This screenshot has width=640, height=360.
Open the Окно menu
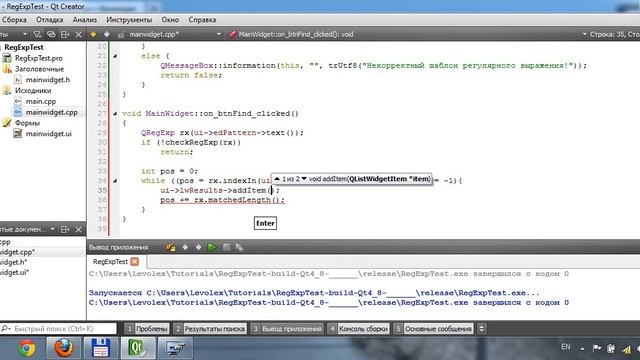tap(170, 20)
